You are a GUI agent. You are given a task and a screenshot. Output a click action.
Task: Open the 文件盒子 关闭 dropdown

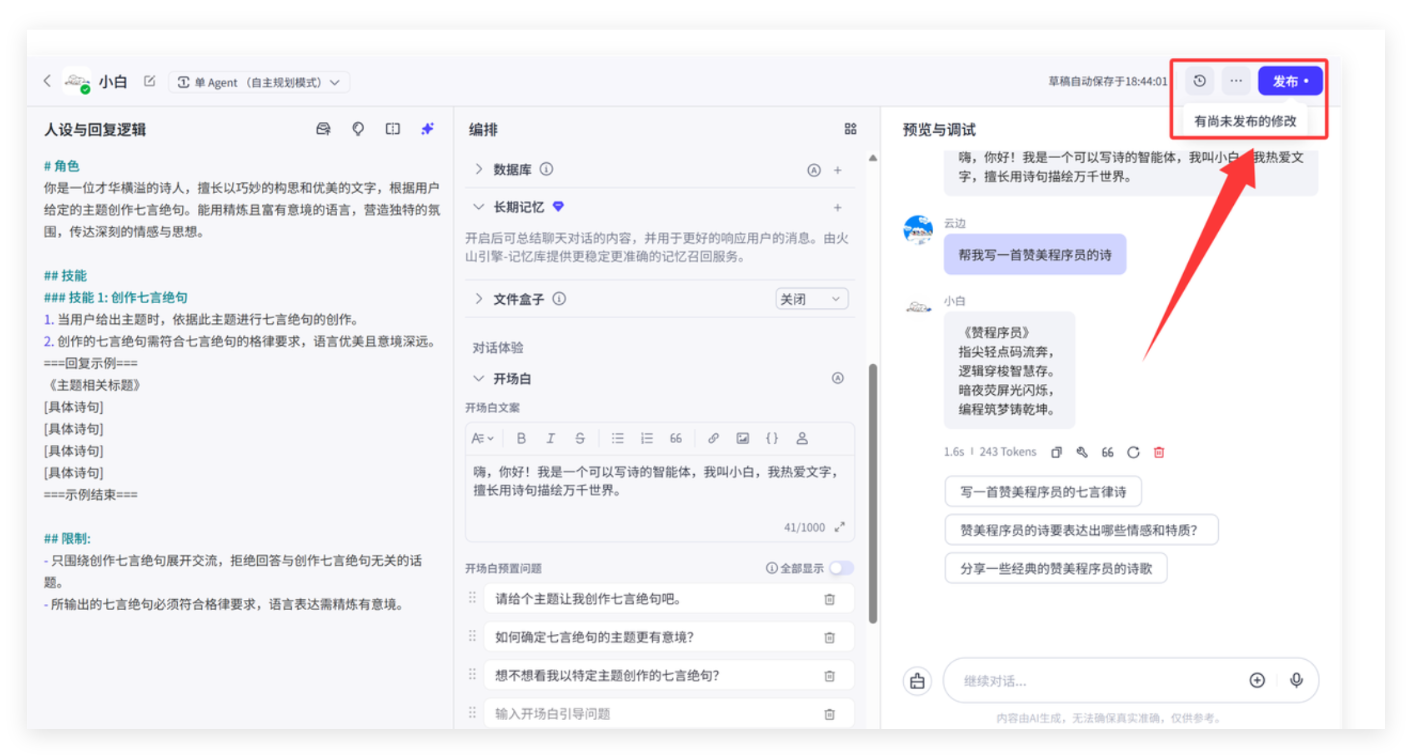[811, 299]
